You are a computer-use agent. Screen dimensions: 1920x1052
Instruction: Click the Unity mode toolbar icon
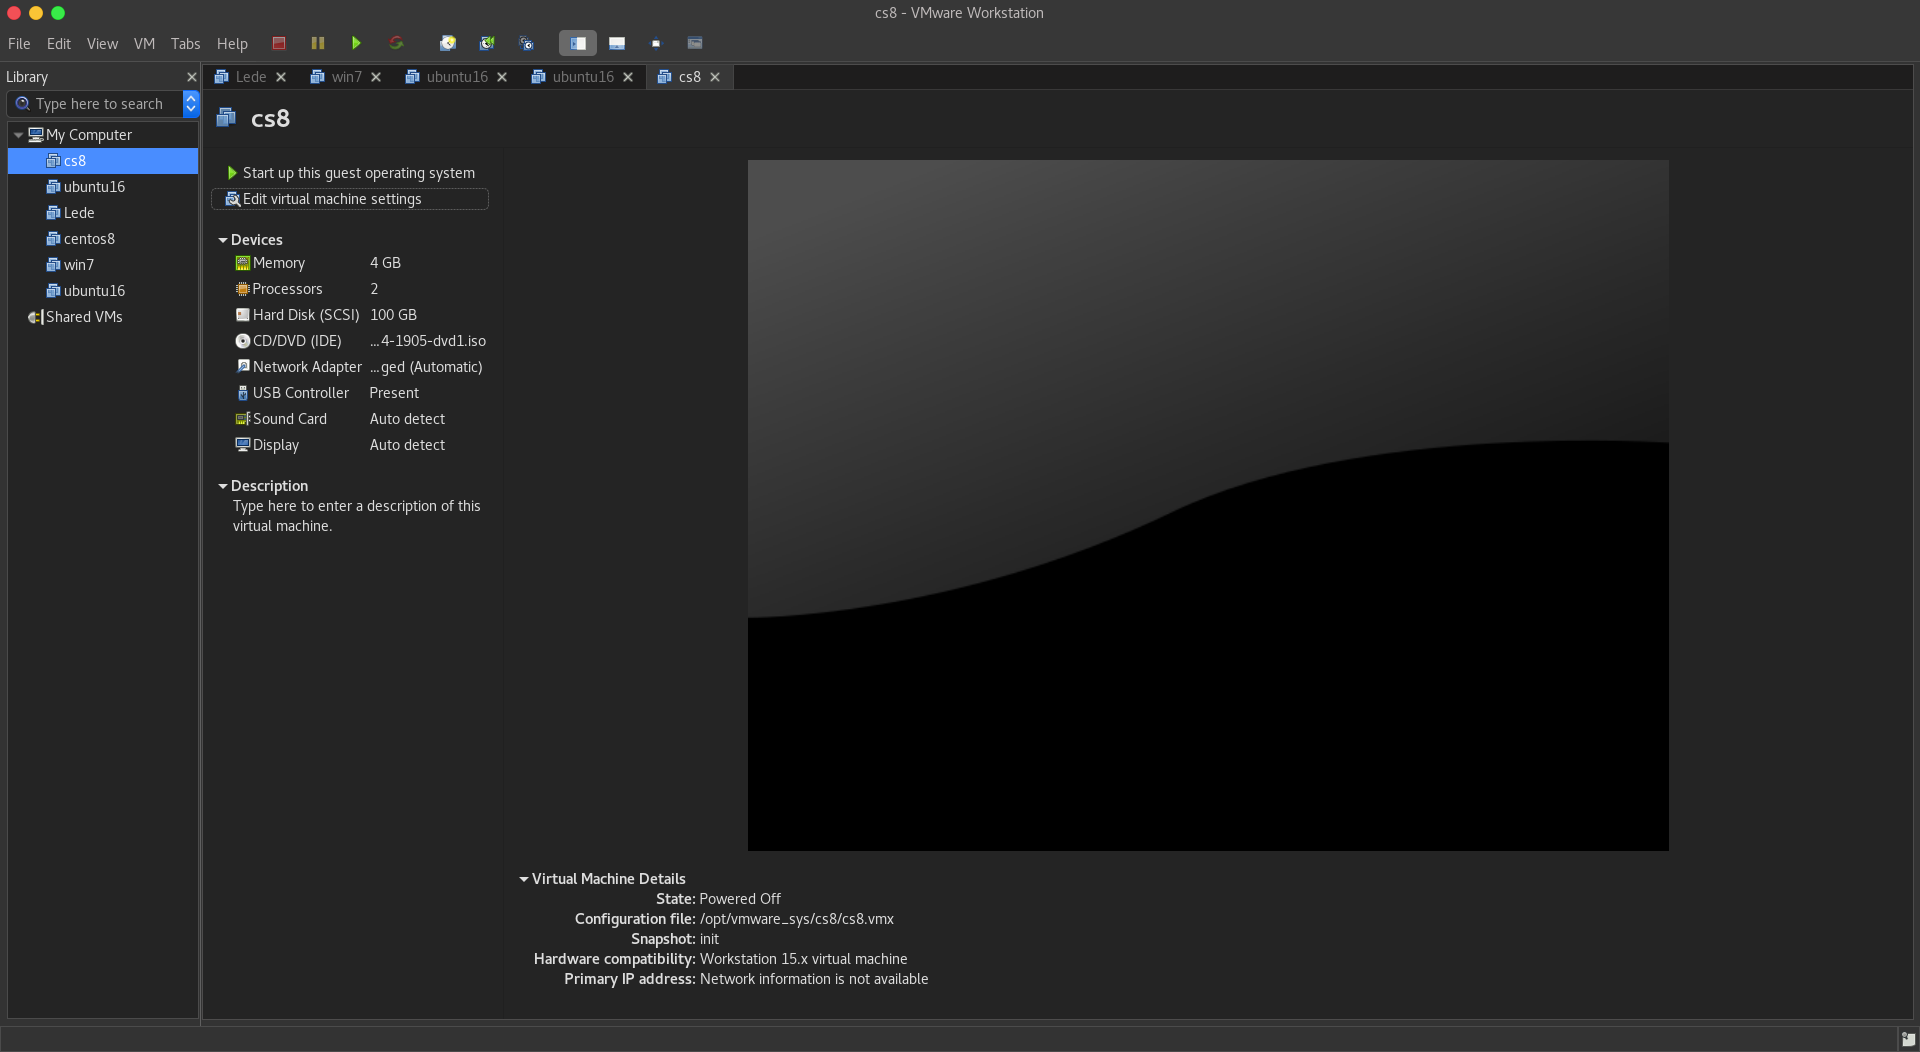(x=695, y=43)
